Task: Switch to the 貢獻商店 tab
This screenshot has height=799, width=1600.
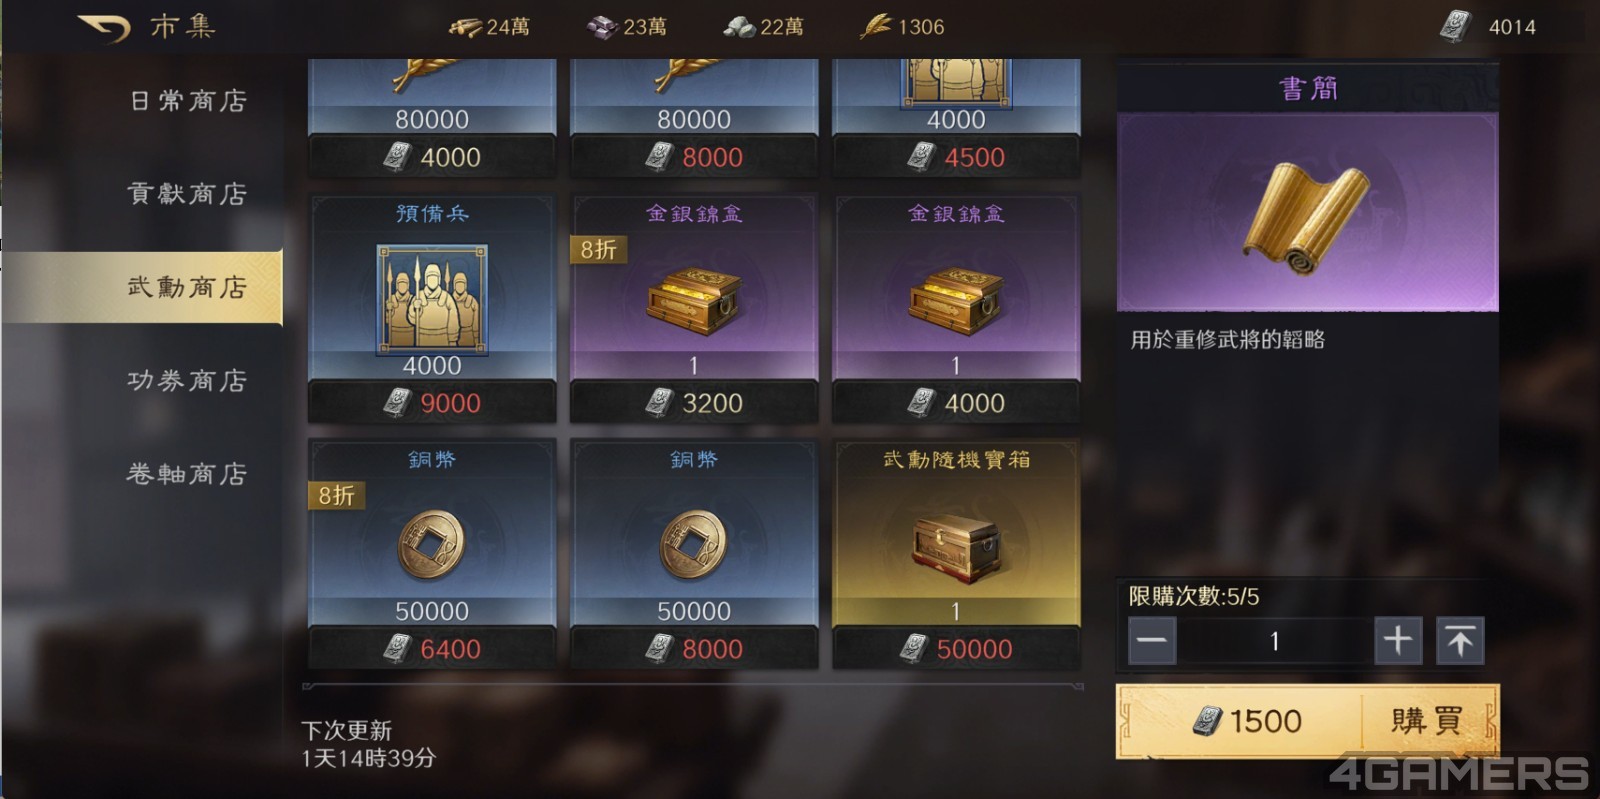Action: [x=188, y=193]
